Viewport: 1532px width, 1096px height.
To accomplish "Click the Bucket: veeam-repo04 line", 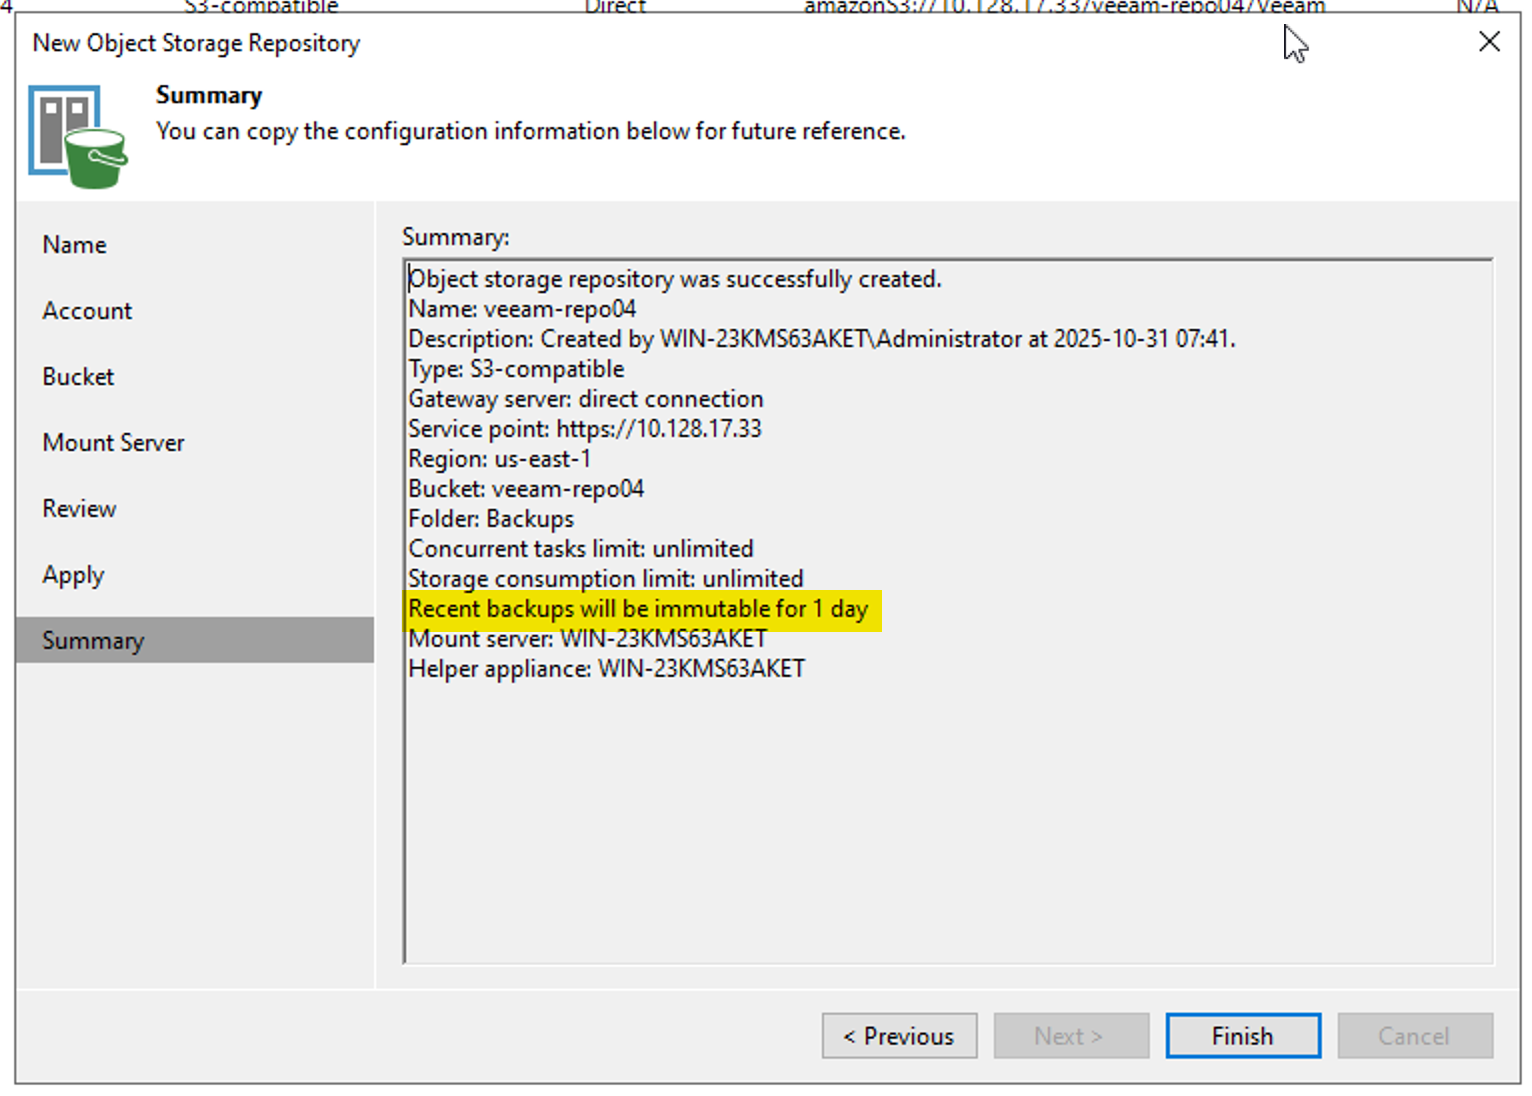I will point(526,488).
